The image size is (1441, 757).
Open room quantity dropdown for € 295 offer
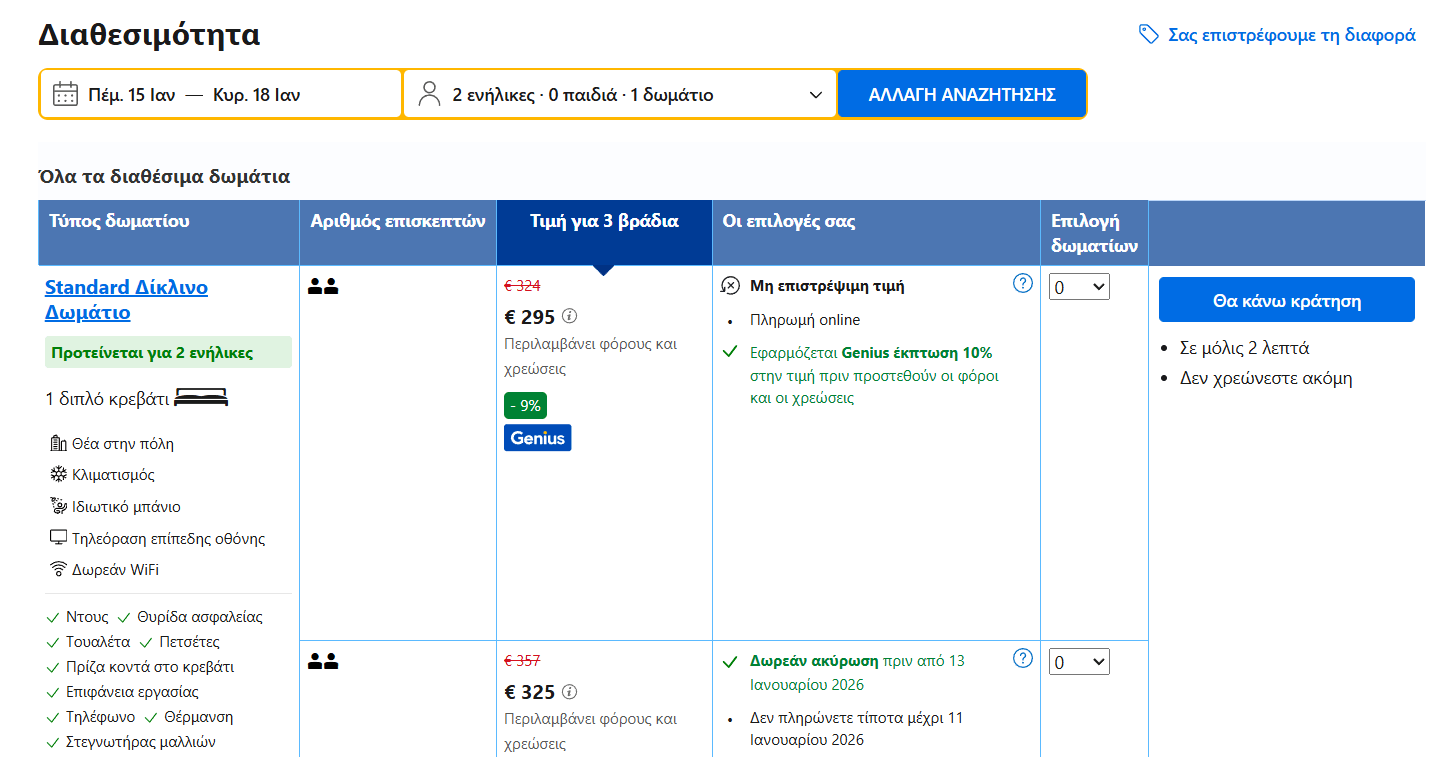pos(1079,287)
